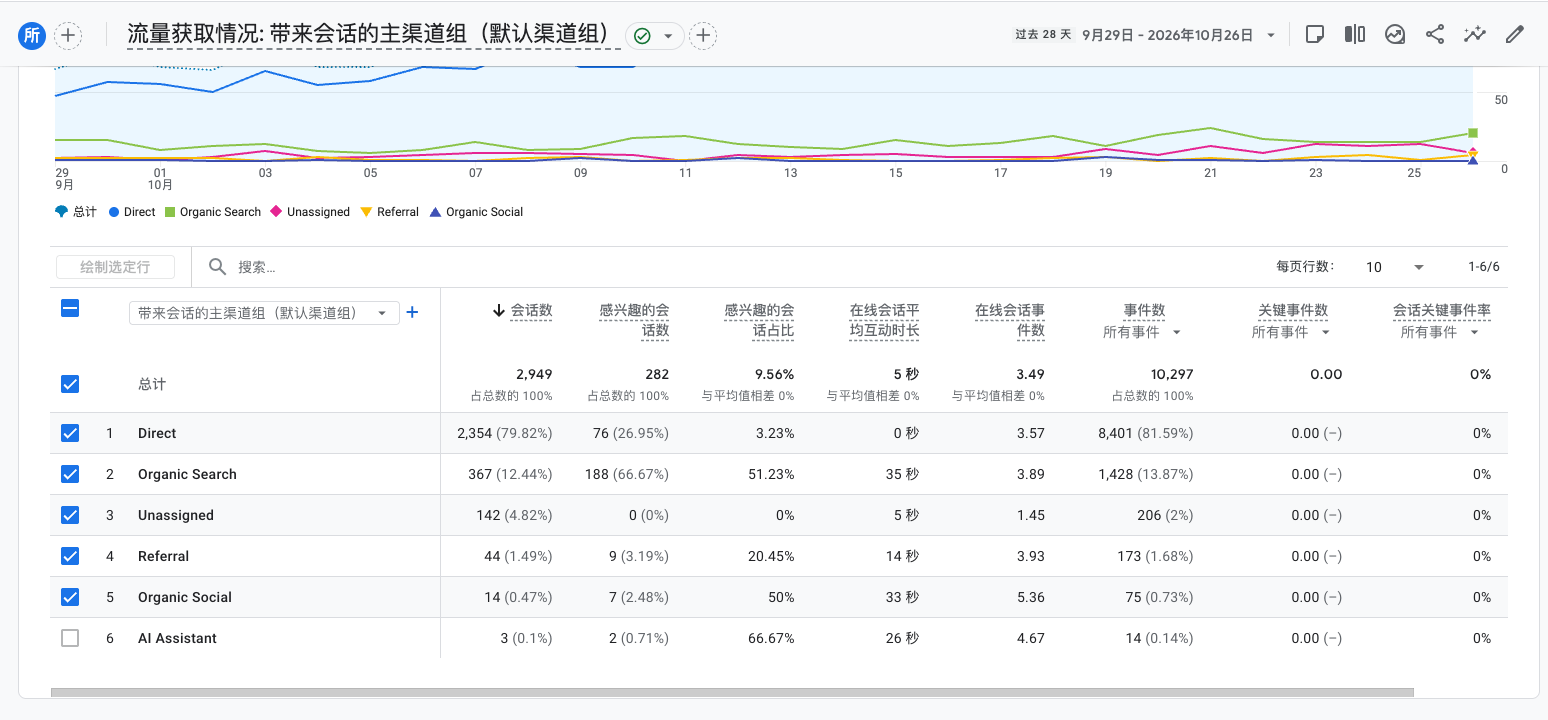1548x720 pixels.
Task: Click the Organic Search line endpoint marker
Action: 1473,133
